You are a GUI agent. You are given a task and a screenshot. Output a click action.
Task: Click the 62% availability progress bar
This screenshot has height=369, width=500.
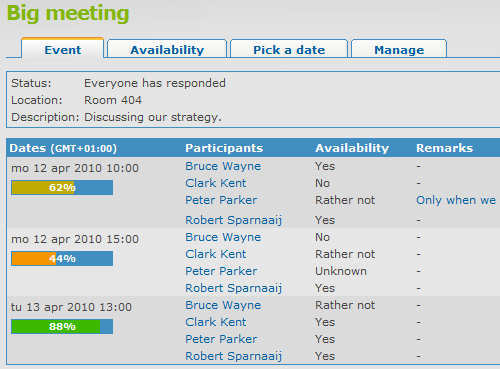coord(62,187)
